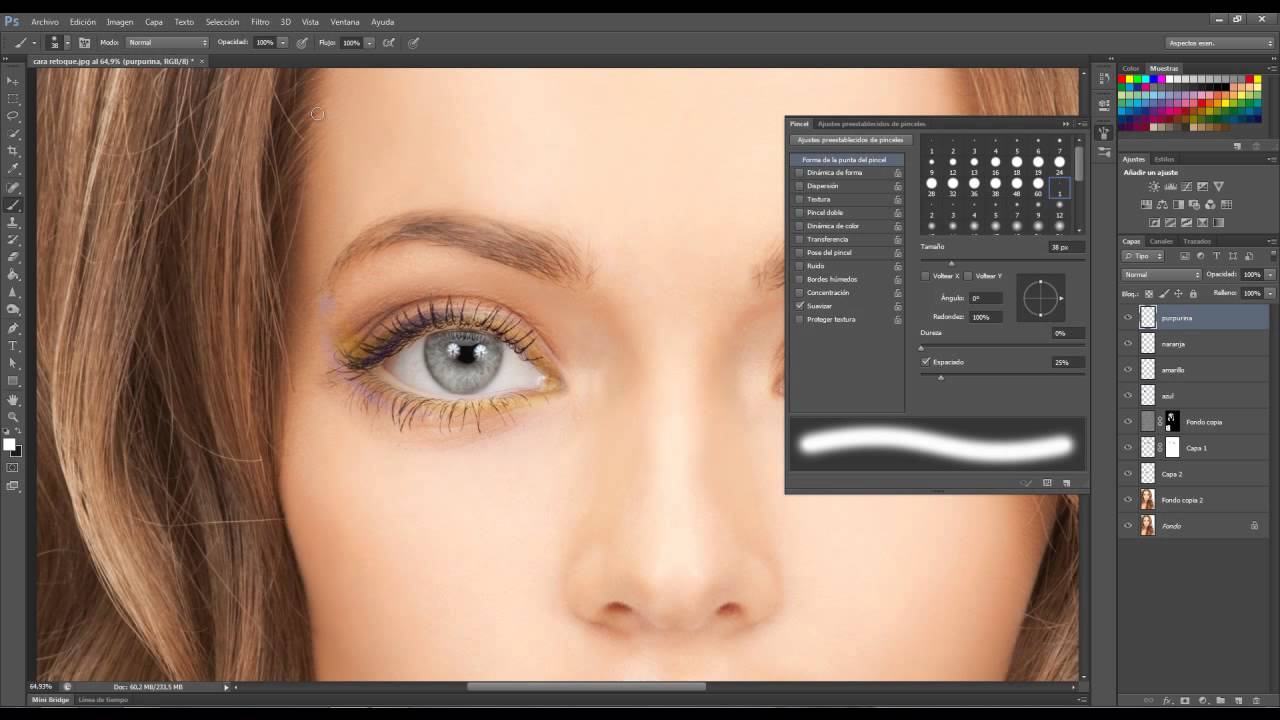Pick the Horizontal Type tool
Viewport: 1280px width, 720px height.
click(13, 345)
